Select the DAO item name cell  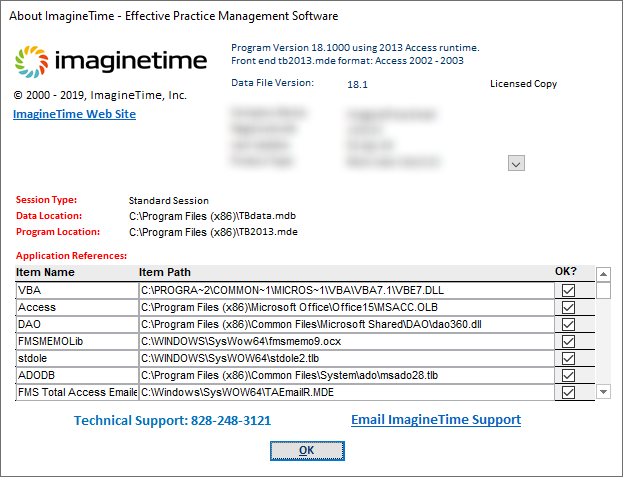(x=77, y=324)
